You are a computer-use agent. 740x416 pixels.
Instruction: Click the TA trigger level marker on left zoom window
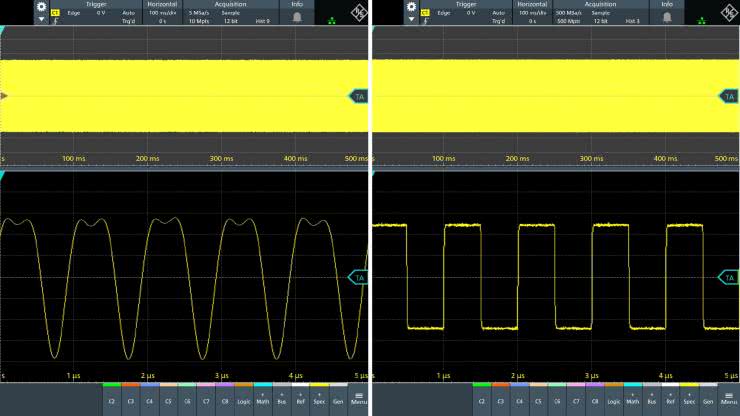358,278
